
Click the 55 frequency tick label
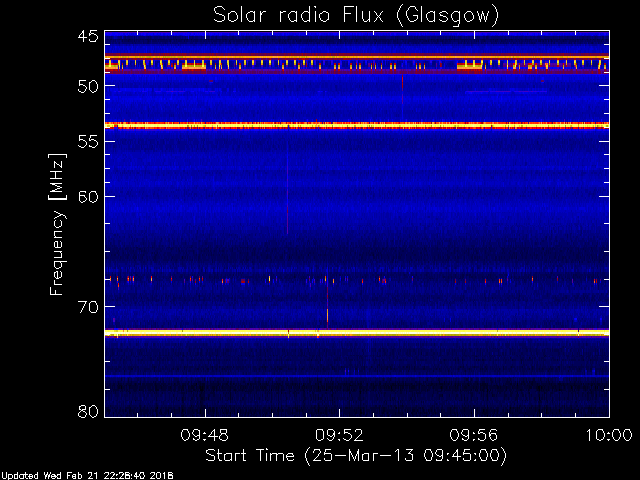[x=88, y=142]
